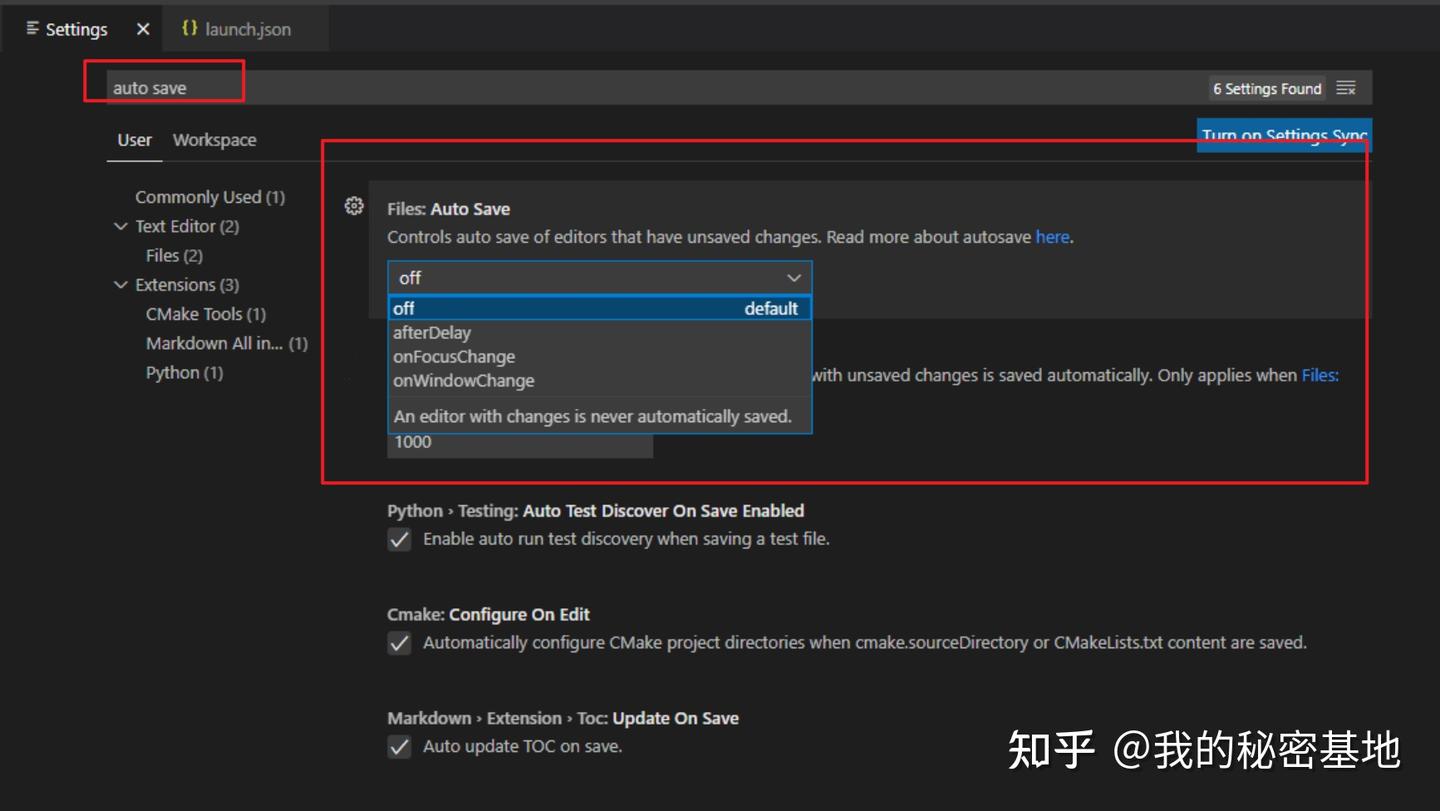The image size is (1440, 811).
Task: Switch to the Workspace settings tab
Action: pyautogui.click(x=214, y=140)
